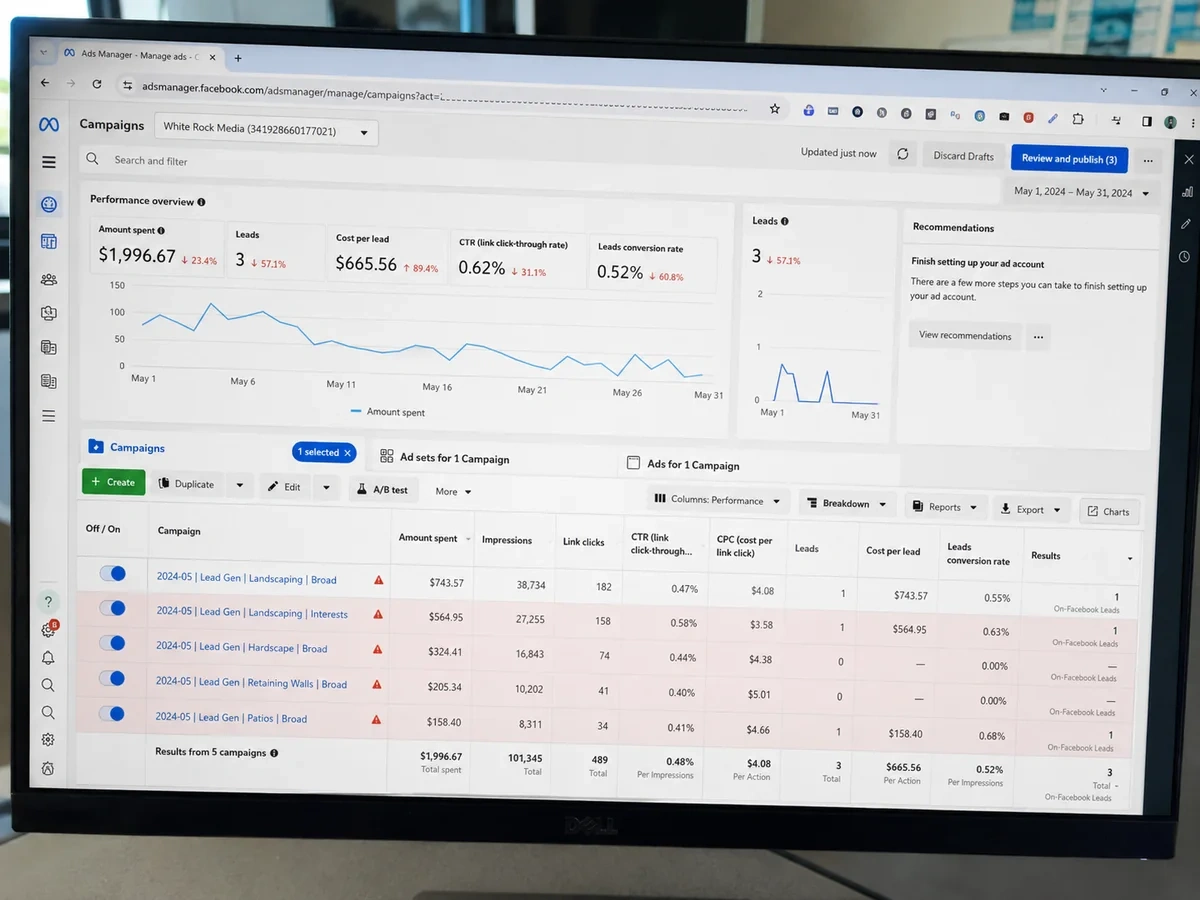Open a new browser tab
Image resolution: width=1200 pixels, height=900 pixels.
[238, 58]
